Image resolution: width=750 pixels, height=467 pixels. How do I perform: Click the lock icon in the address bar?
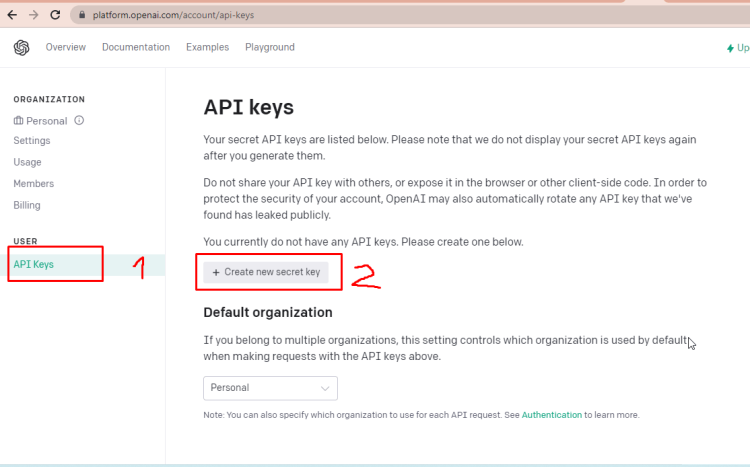pos(83,15)
